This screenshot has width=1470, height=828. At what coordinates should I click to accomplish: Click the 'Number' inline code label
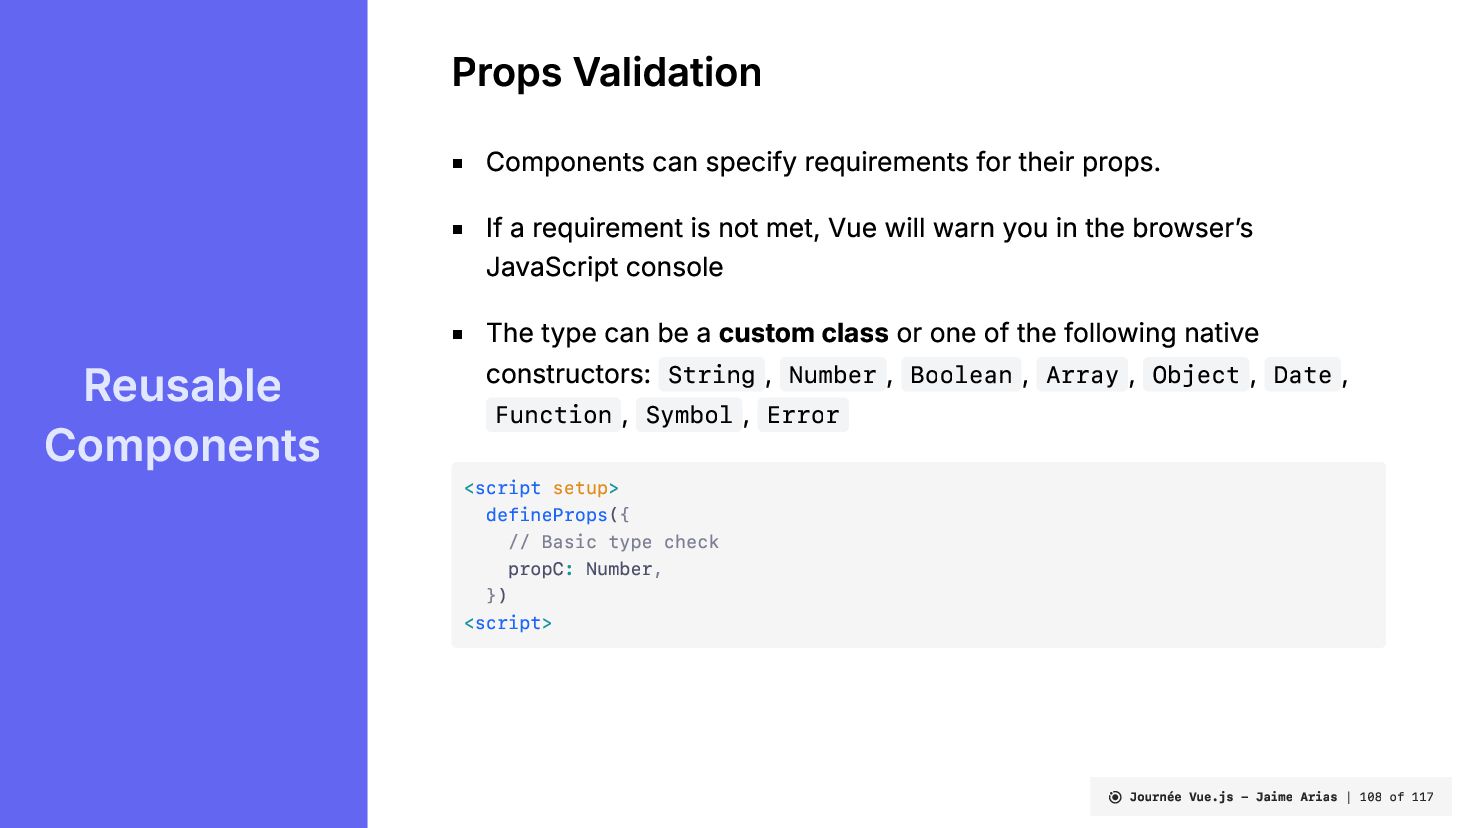point(832,375)
